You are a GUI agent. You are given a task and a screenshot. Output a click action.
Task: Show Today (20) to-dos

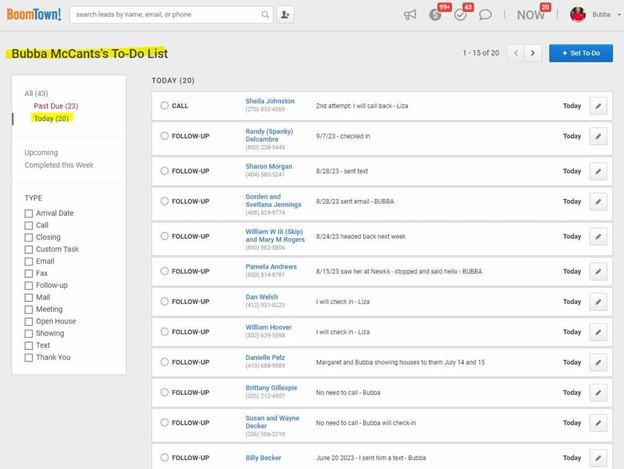coord(51,119)
